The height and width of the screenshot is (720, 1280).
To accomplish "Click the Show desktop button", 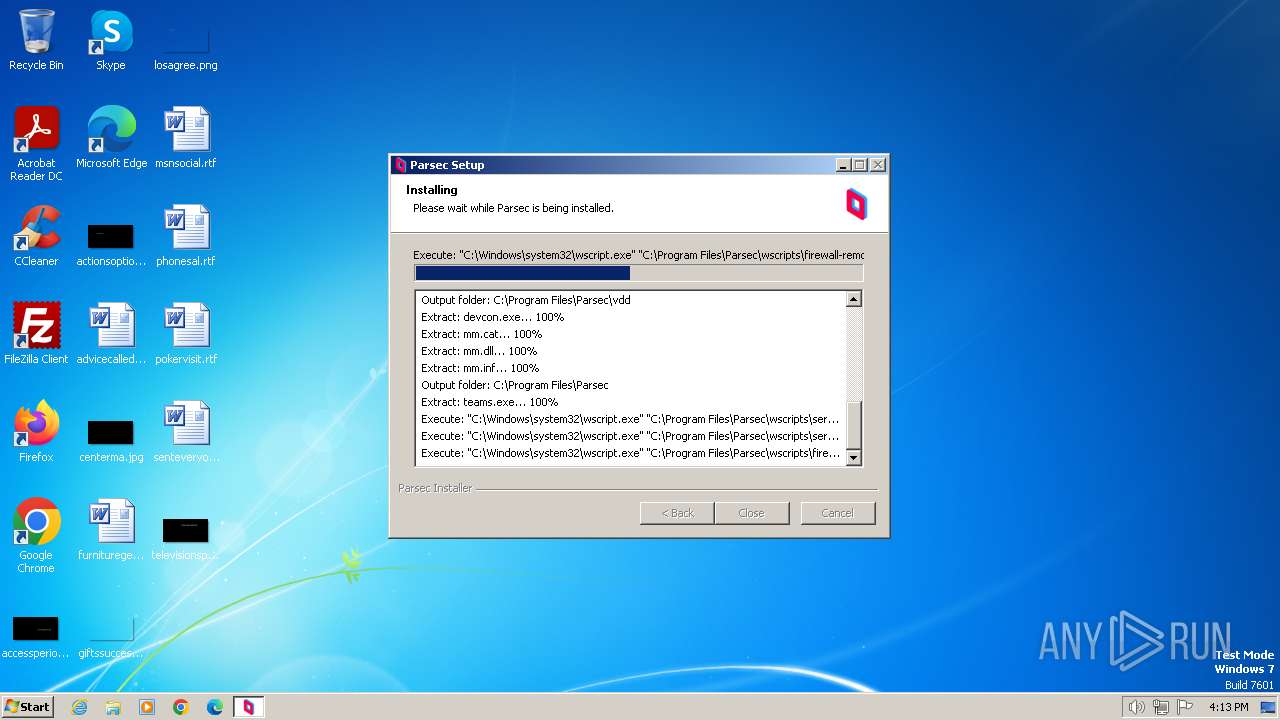I will 1269,707.
